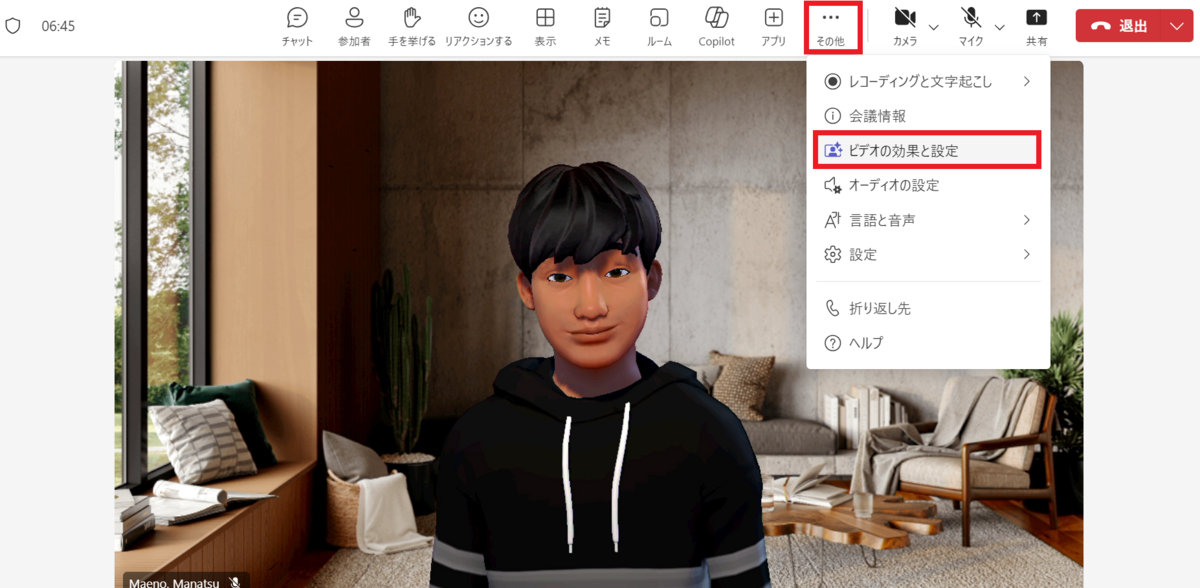Start screen sharing with 共有
The height and width of the screenshot is (588, 1200).
[1037, 27]
